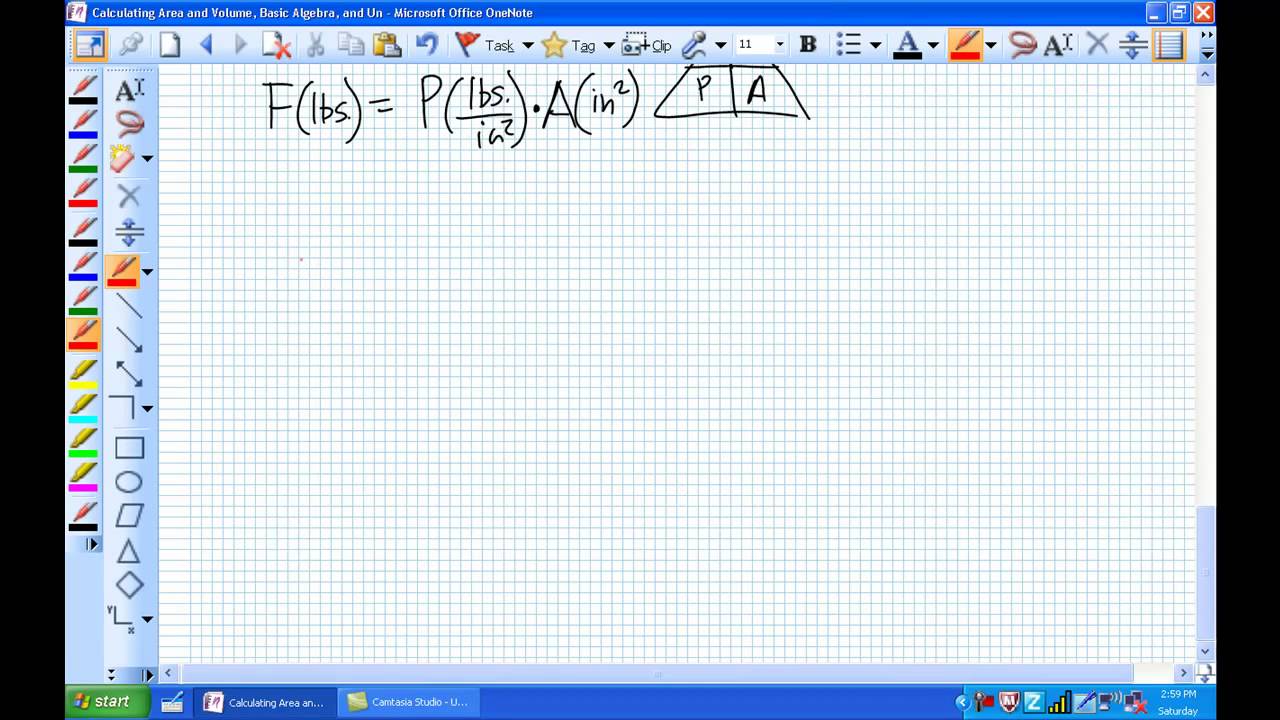
Task: Expand the pens toolbar overflow arrow
Action: (92, 544)
